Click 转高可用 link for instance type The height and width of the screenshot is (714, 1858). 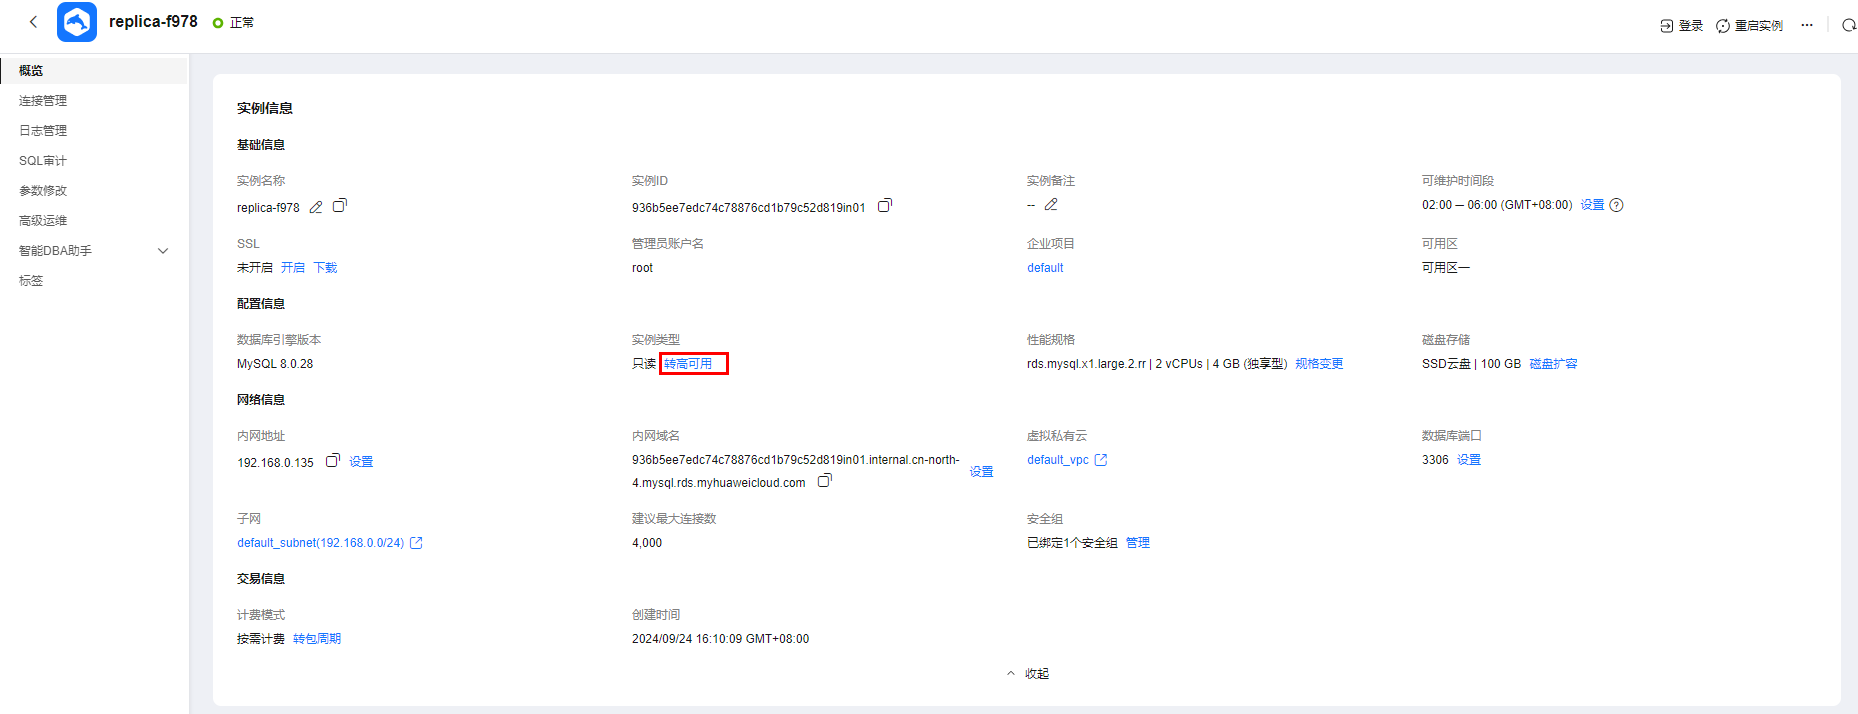[x=688, y=364]
